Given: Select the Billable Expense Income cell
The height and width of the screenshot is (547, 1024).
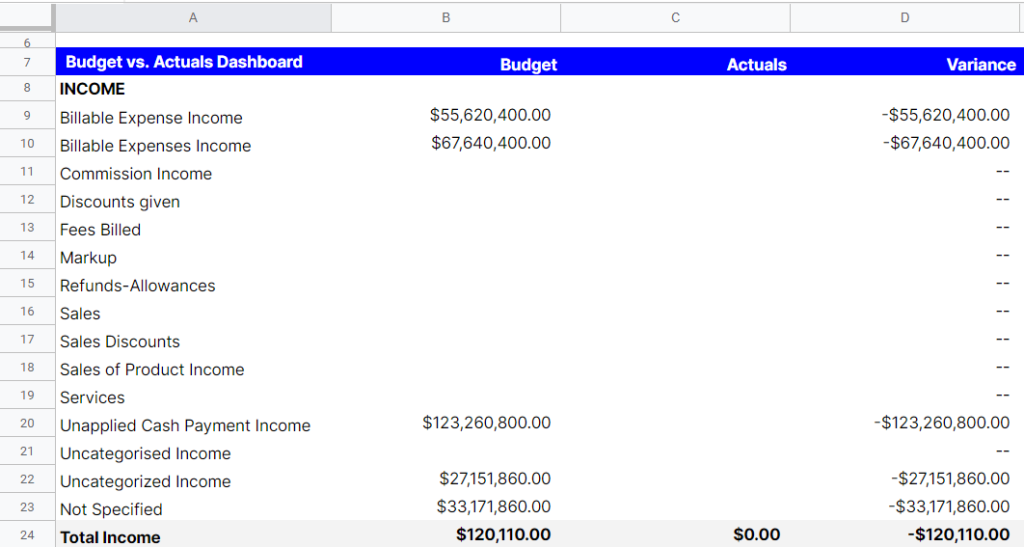Looking at the screenshot, I should pos(193,116).
